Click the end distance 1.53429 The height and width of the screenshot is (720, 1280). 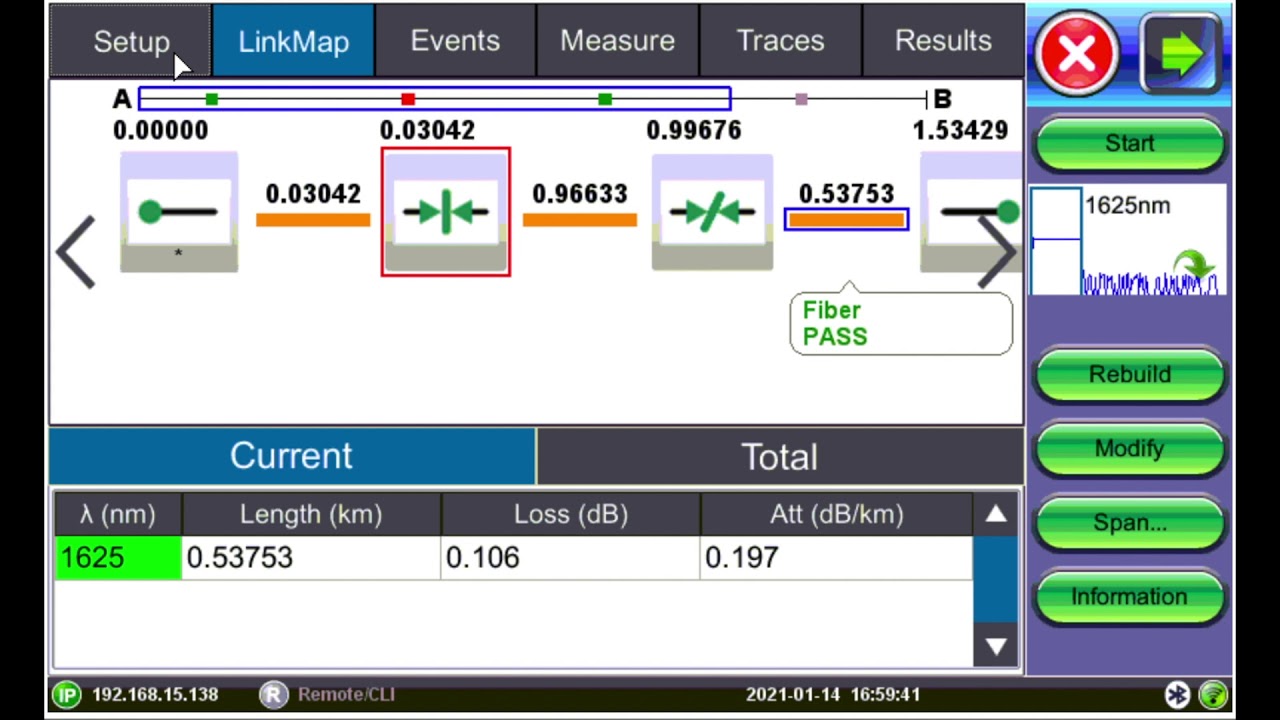click(x=960, y=130)
